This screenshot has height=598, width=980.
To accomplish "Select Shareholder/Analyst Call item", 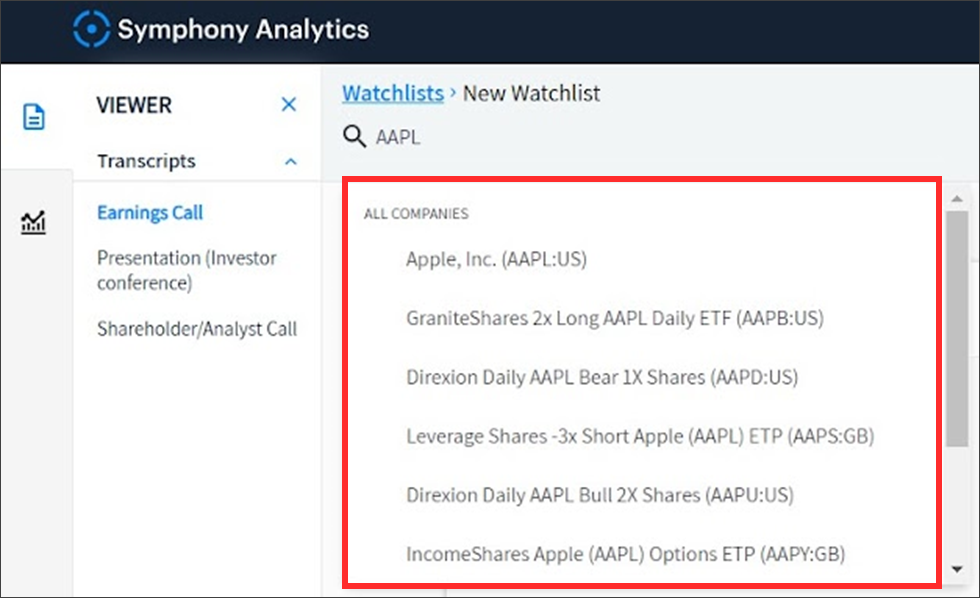I will pos(197,329).
